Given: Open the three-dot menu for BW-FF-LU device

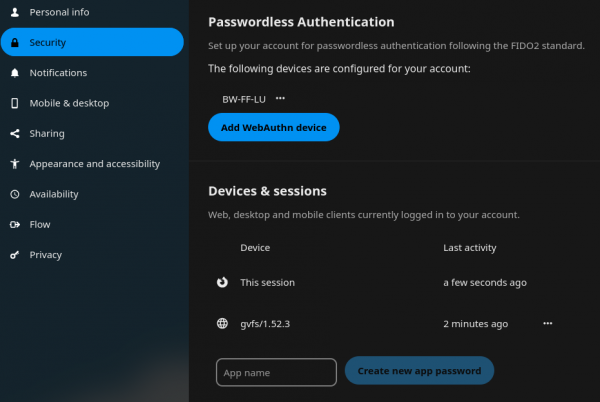Looking at the screenshot, I should (x=280, y=99).
